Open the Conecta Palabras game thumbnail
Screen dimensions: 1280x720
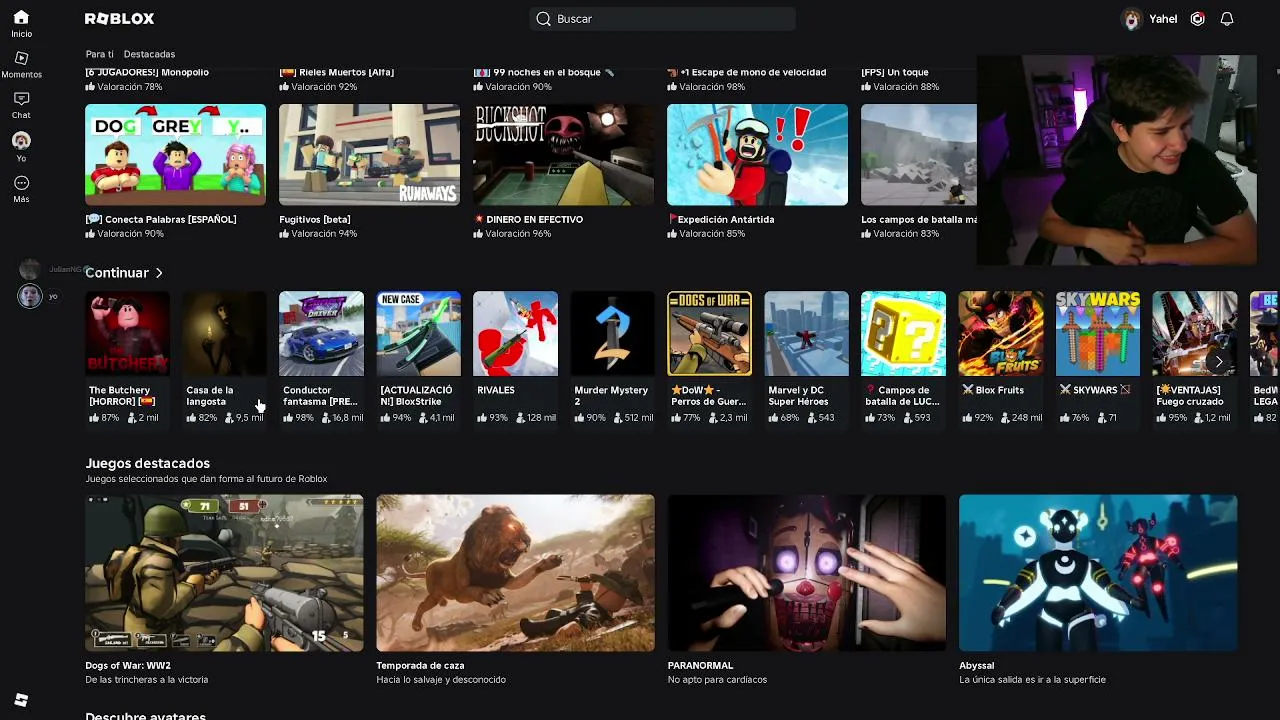click(x=175, y=155)
